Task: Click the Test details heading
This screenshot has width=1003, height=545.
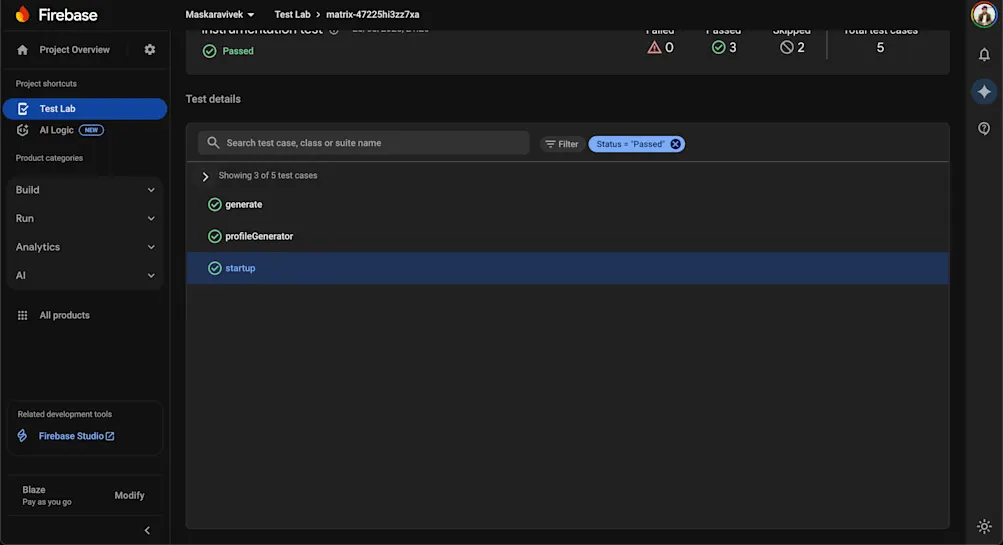Action: 213,99
